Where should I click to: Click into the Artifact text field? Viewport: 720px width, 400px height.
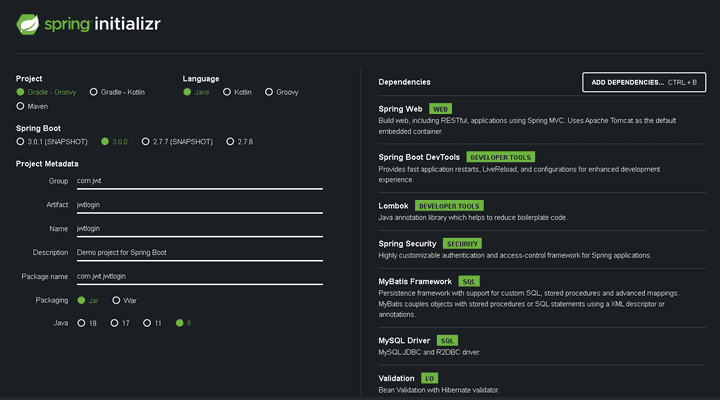coord(199,205)
